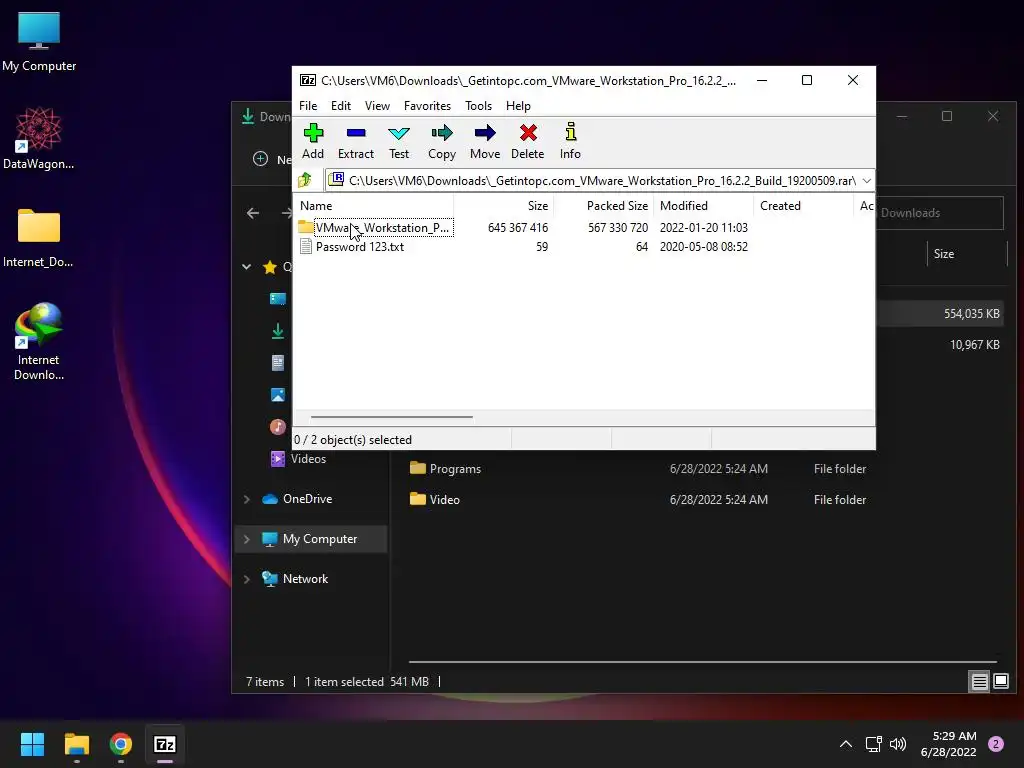Open the DataWagon desktop shortcut
Viewport: 1024px width, 768px height.
click(x=39, y=138)
